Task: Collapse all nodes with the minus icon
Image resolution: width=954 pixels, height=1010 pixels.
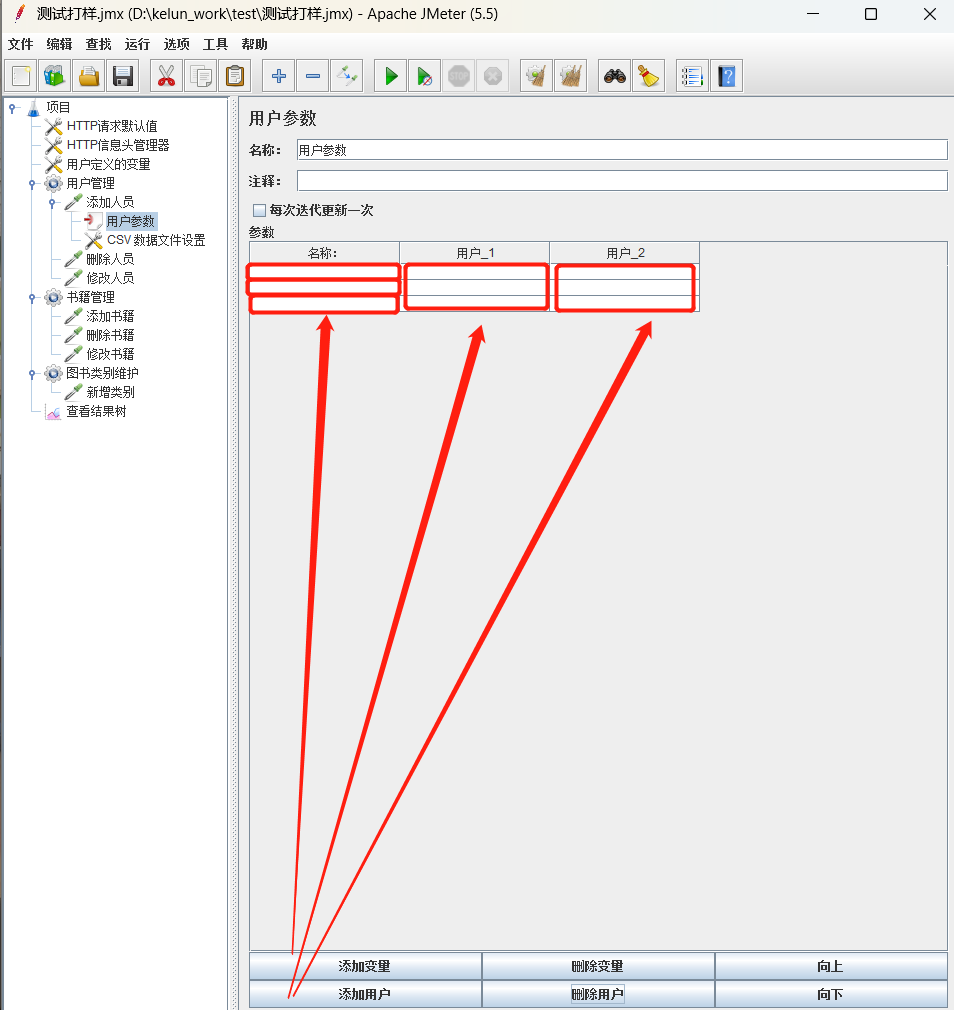Action: pos(313,77)
